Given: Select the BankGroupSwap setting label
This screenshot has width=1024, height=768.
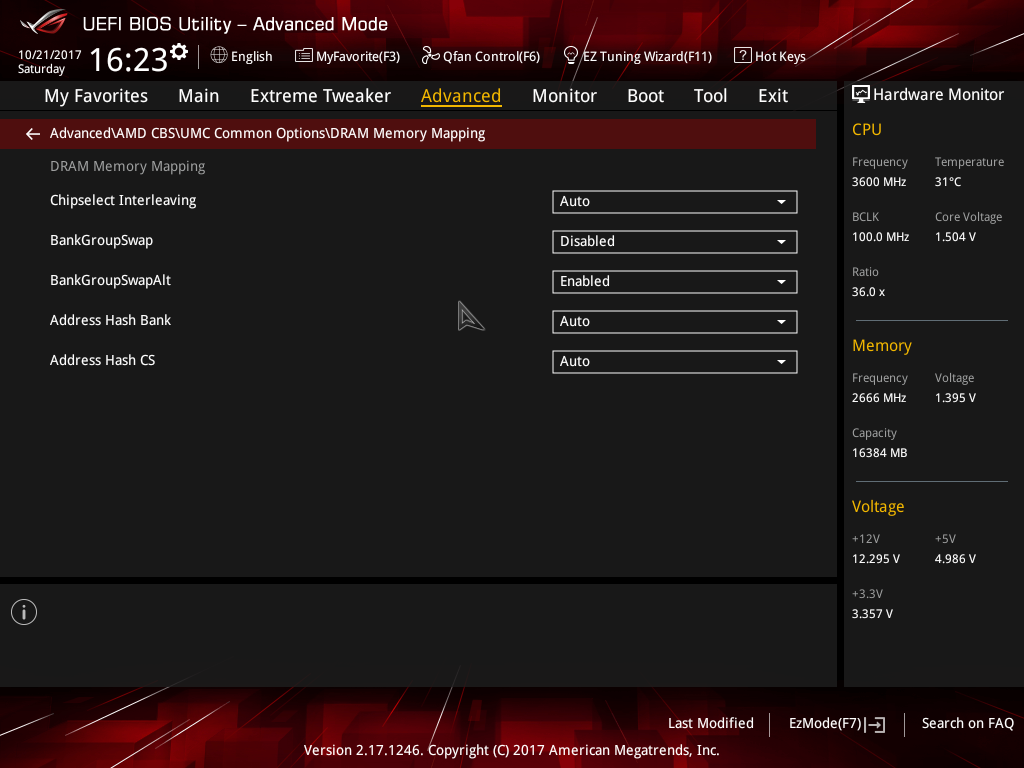Looking at the screenshot, I should point(101,240).
